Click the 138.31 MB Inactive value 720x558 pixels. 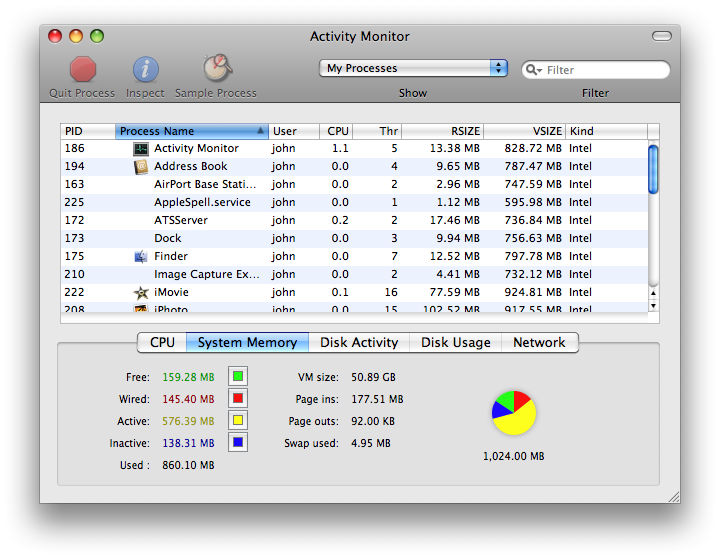(188, 443)
